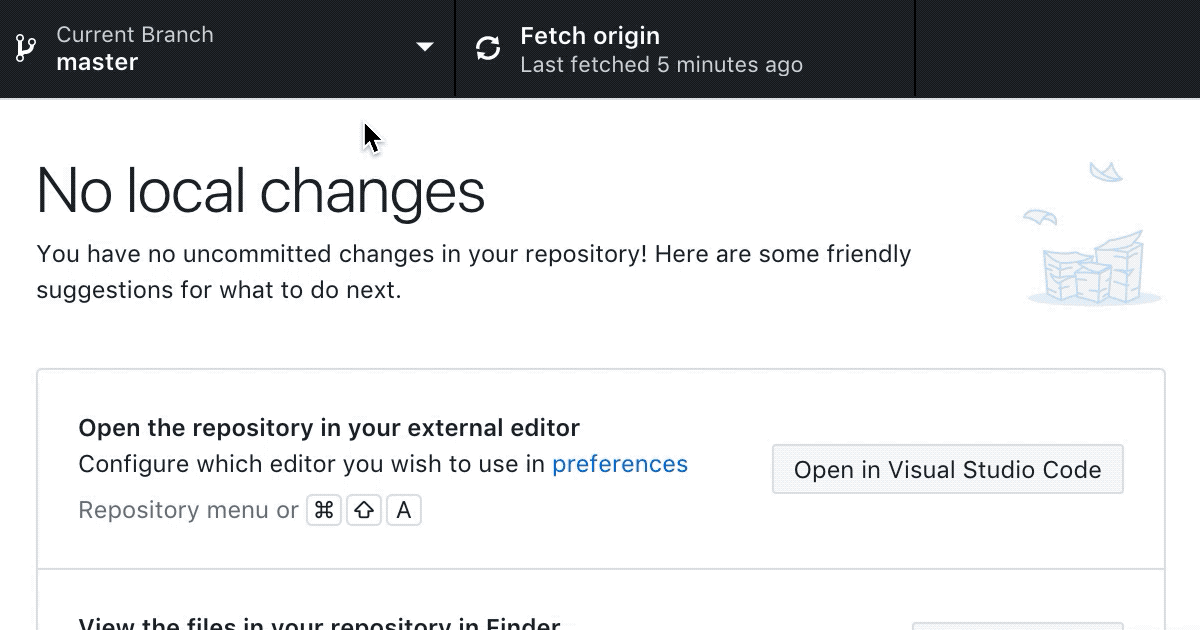
Task: Open the Current Branch master selector
Action: (227, 48)
